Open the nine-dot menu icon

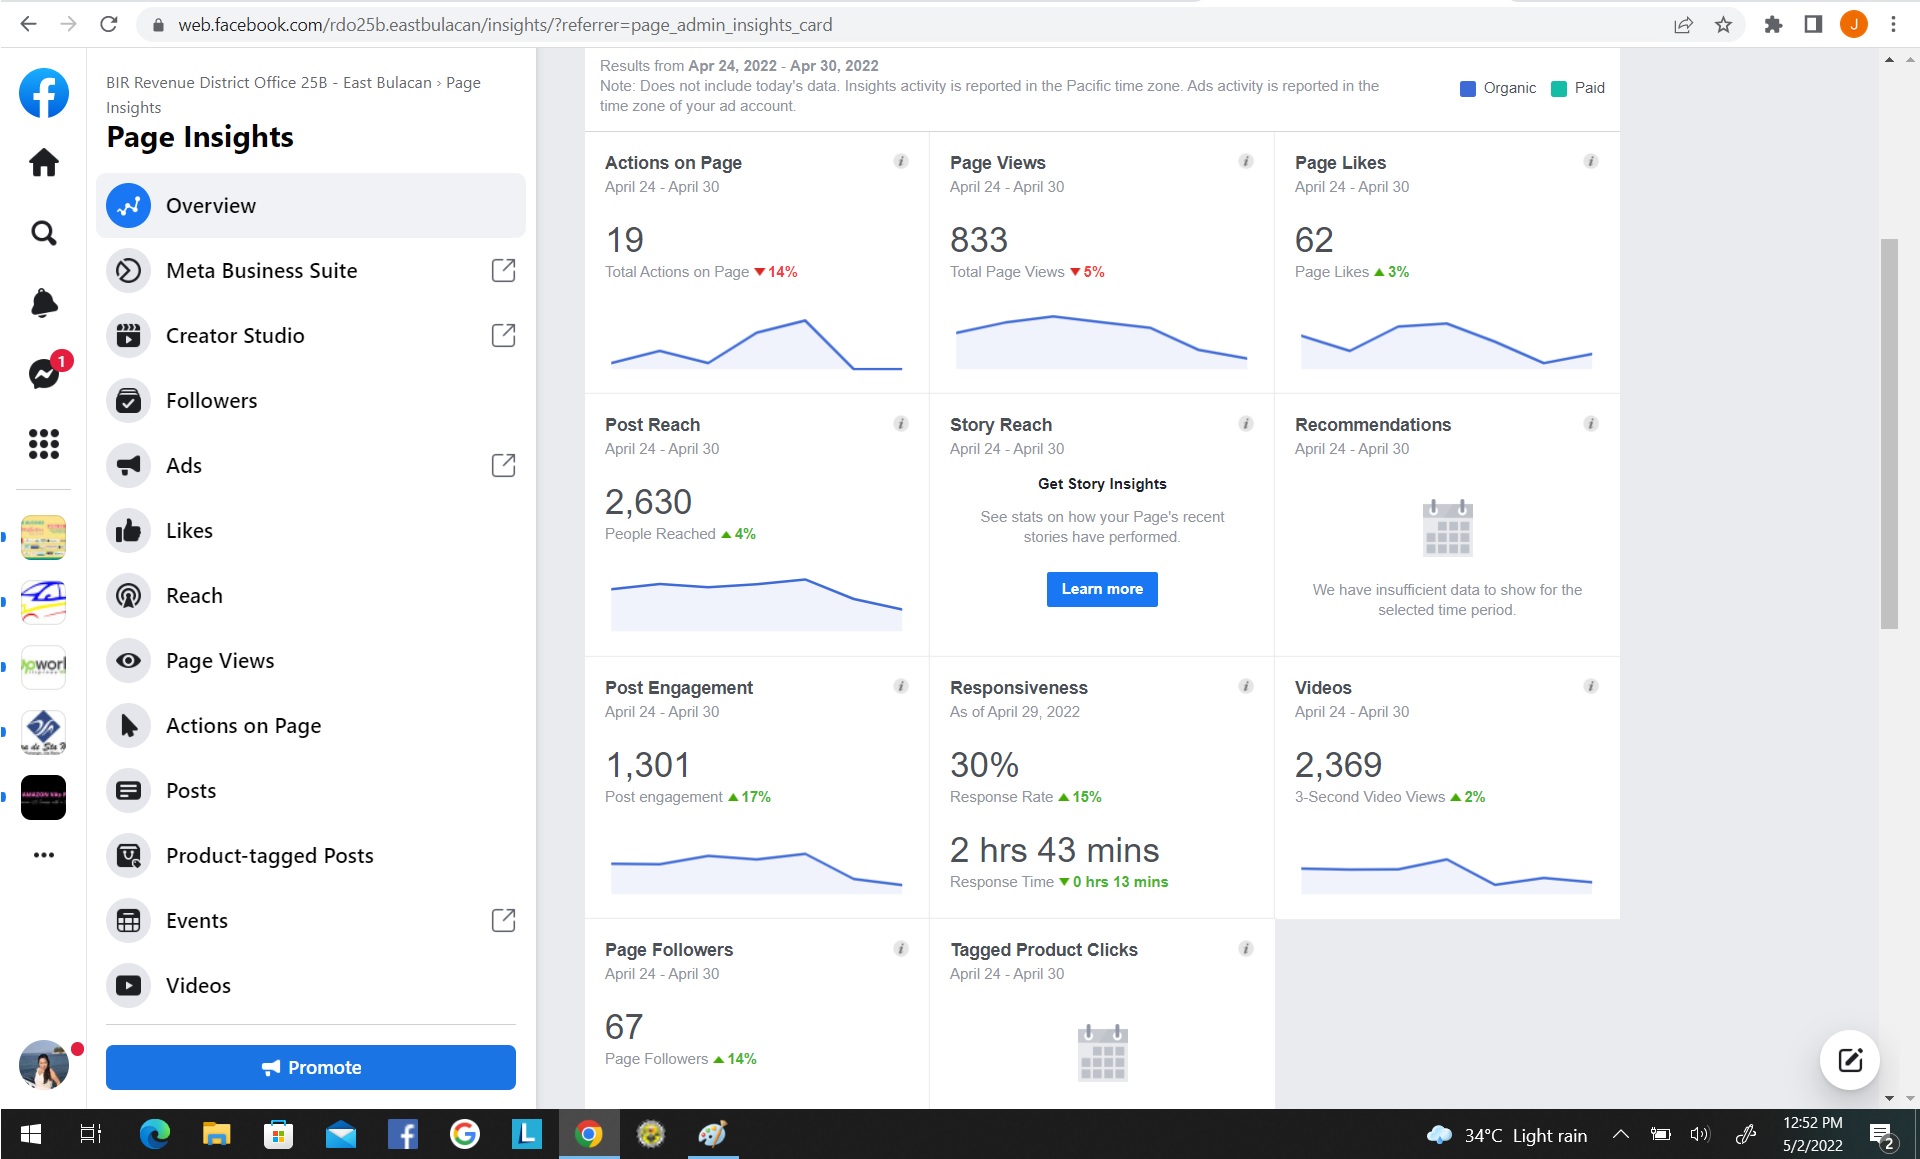44,443
